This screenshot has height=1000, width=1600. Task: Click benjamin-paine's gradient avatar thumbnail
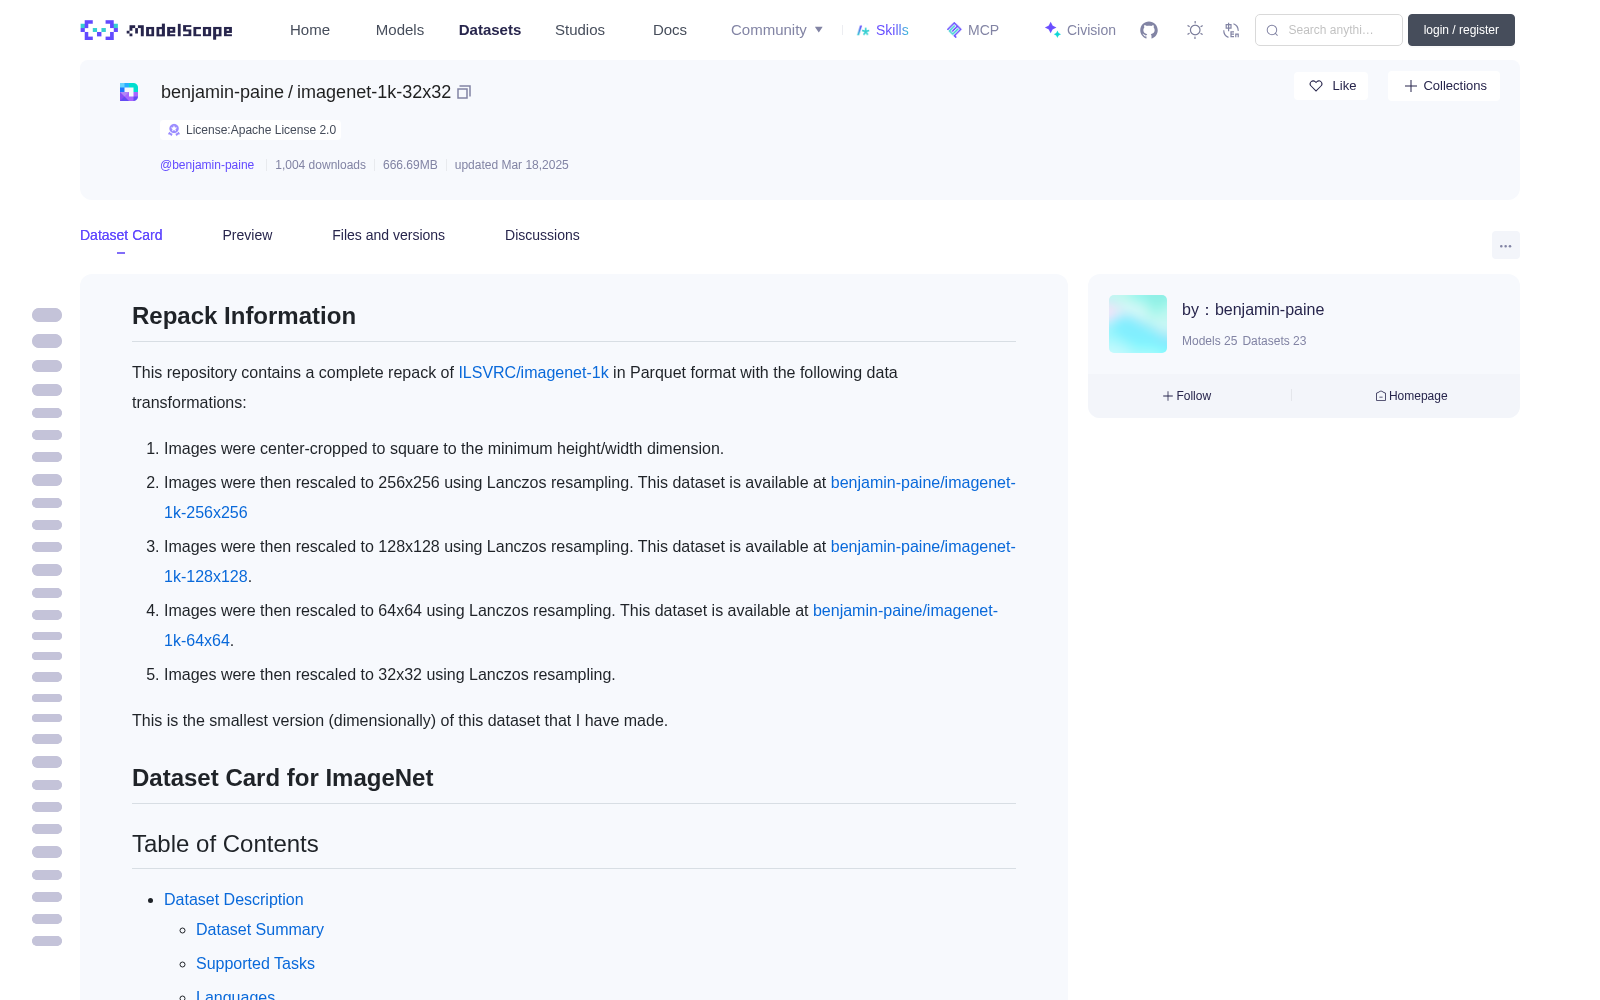(1138, 324)
